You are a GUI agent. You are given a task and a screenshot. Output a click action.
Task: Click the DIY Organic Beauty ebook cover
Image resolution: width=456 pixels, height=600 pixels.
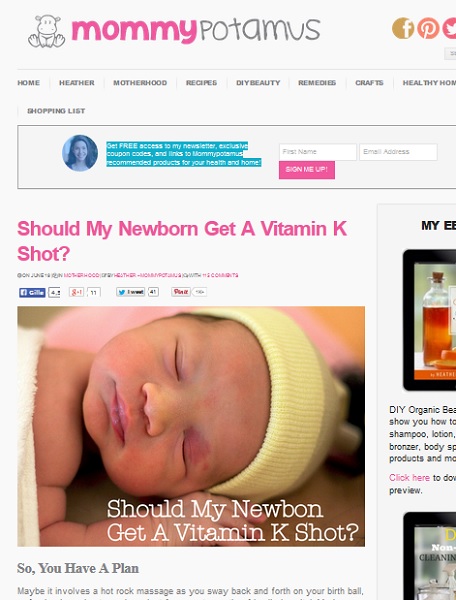coord(429,320)
